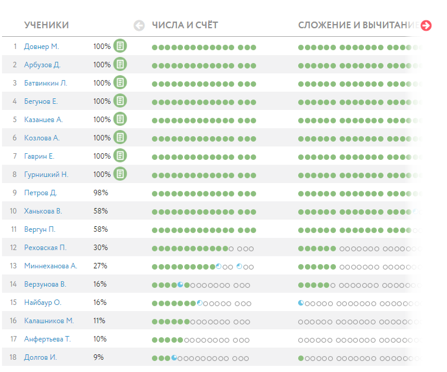Open student Анфертьева Т. profile
The image size is (447, 372).
(x=47, y=339)
